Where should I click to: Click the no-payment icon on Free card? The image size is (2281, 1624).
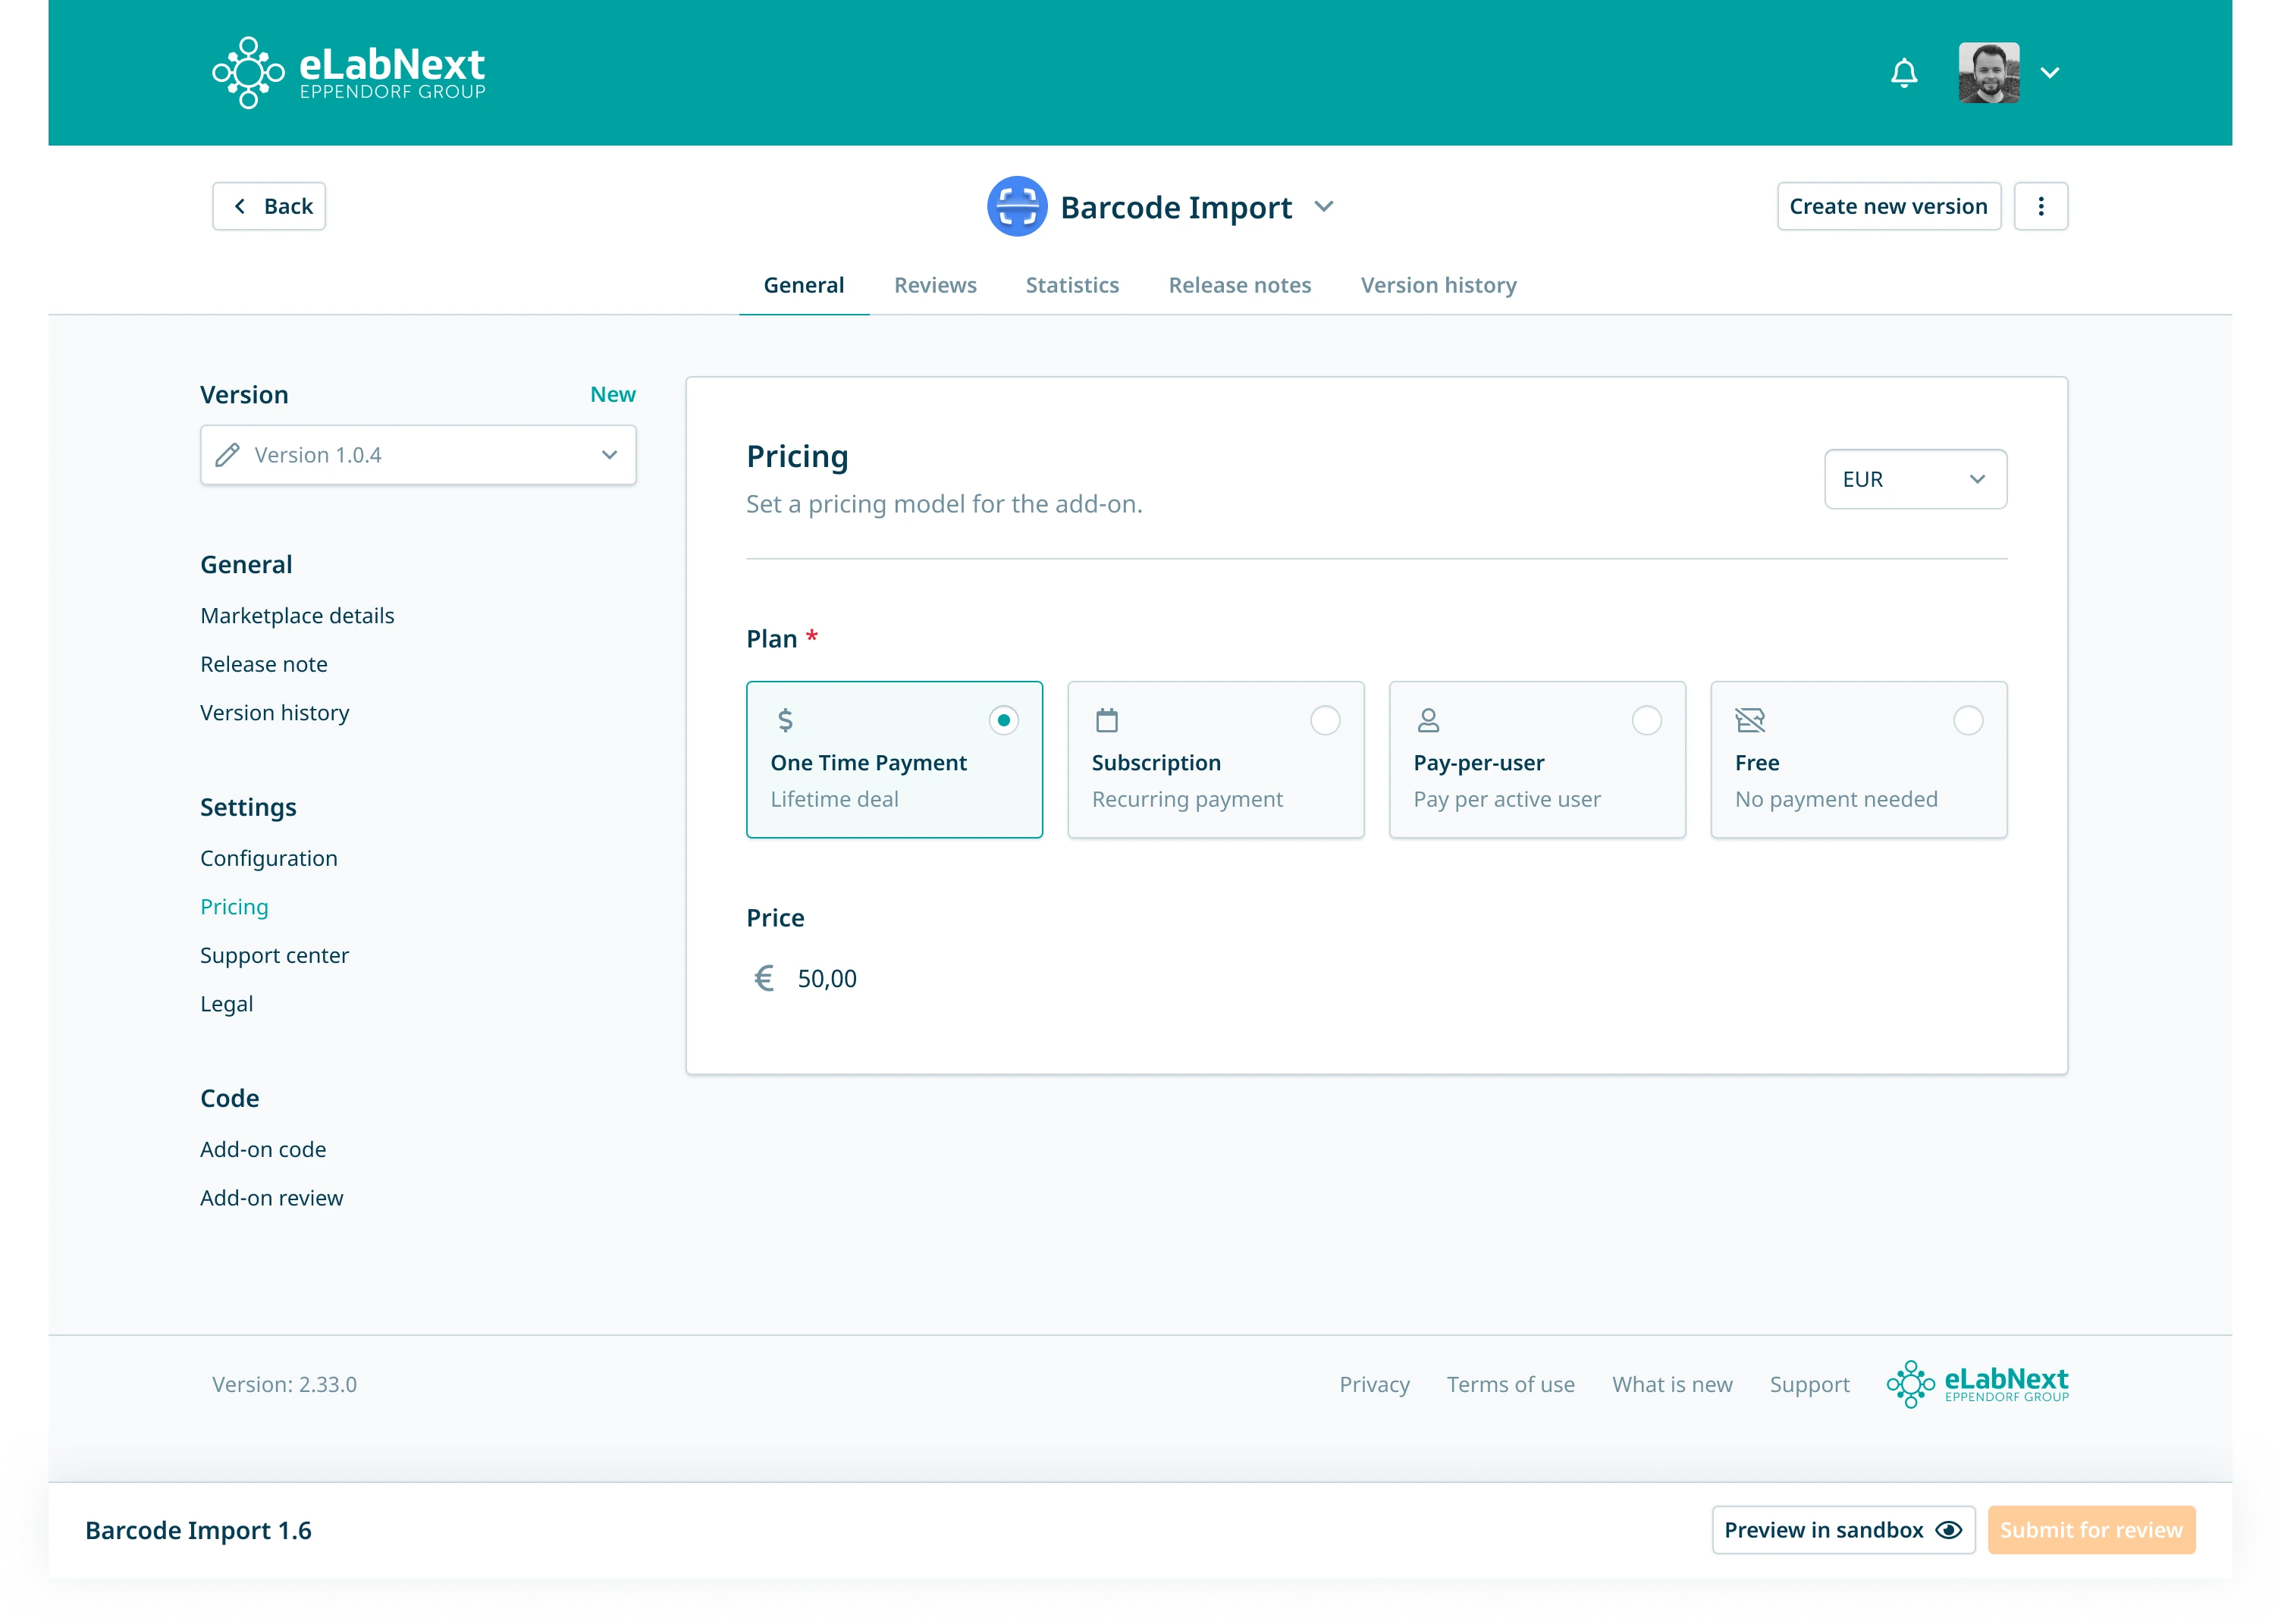coord(1749,720)
